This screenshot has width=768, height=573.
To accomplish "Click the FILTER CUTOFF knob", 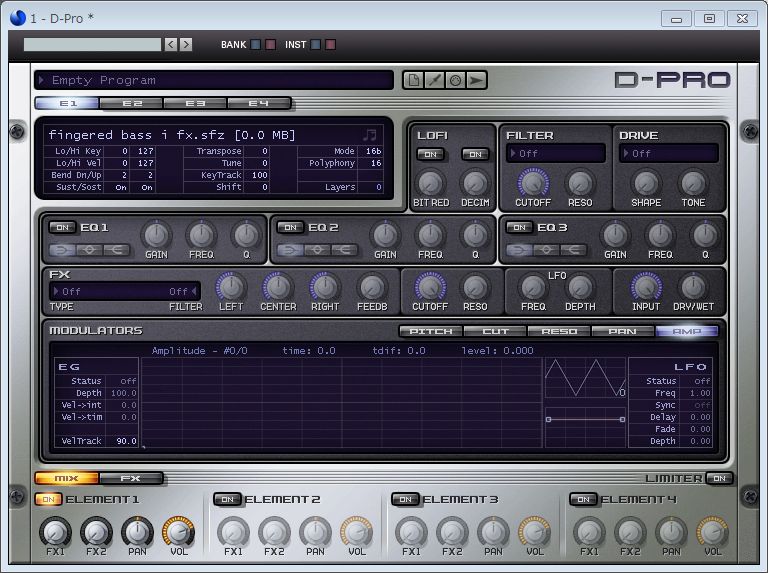I will click(x=533, y=184).
